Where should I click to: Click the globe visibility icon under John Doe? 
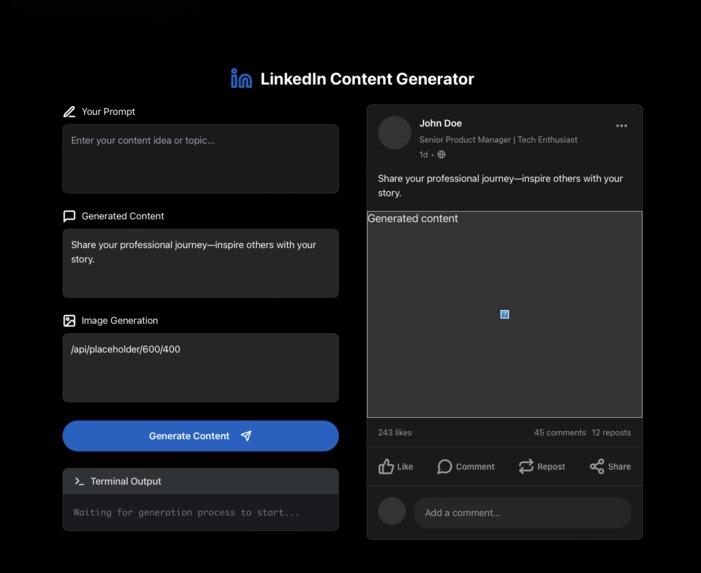click(x=441, y=155)
